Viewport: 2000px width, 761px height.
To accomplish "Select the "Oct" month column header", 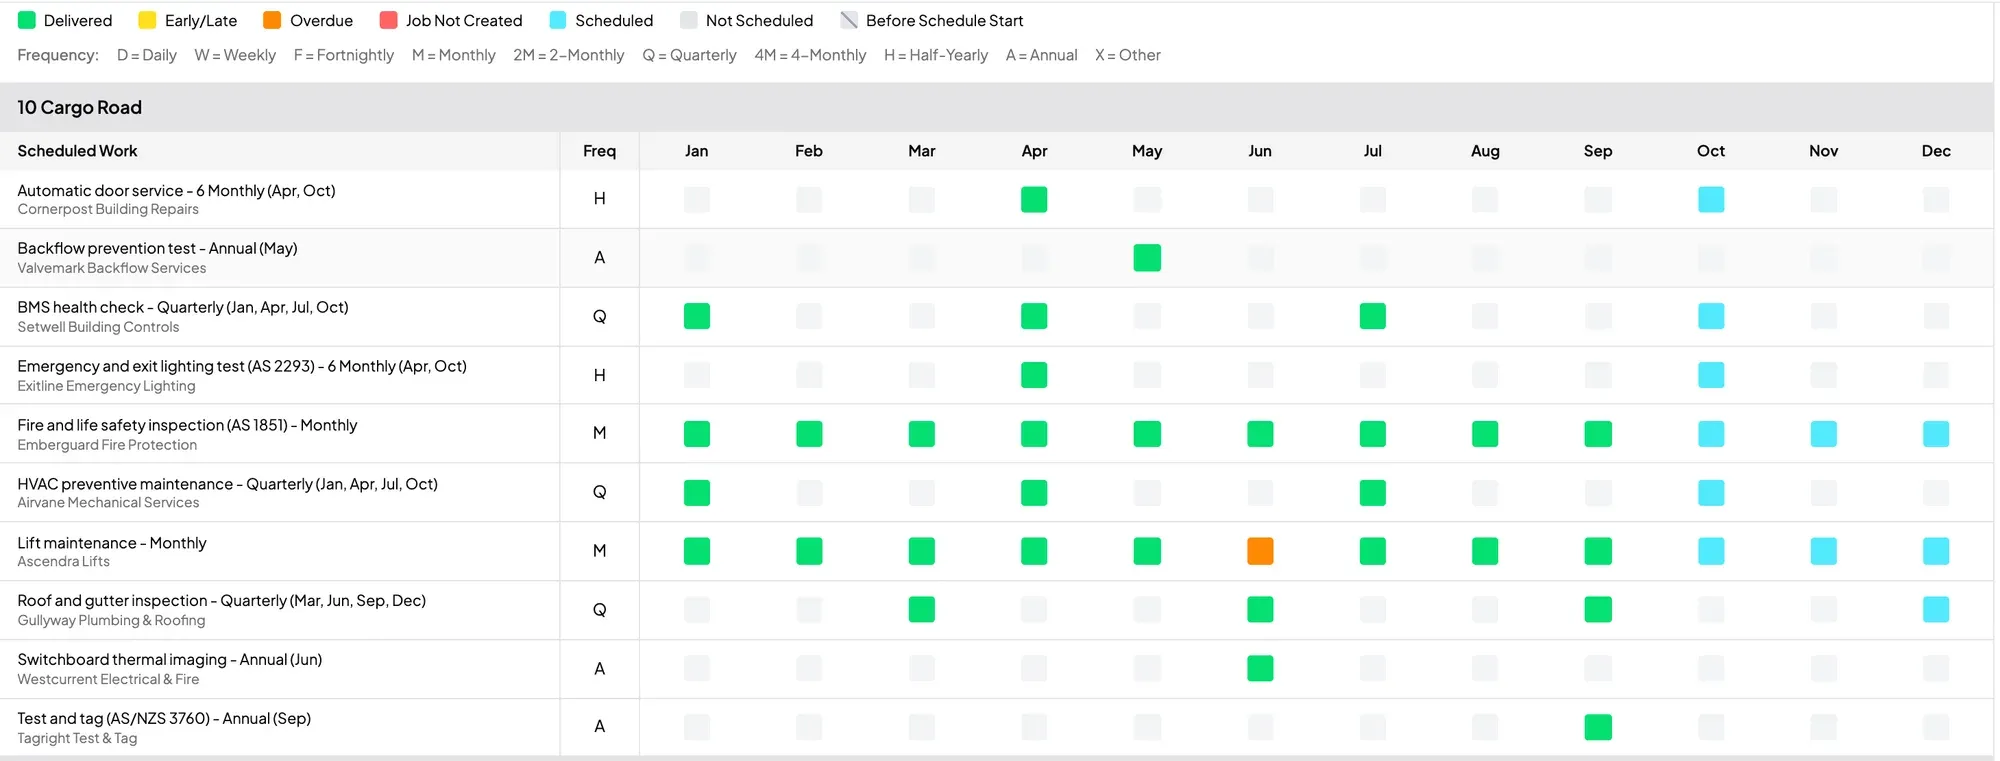I will (x=1711, y=151).
